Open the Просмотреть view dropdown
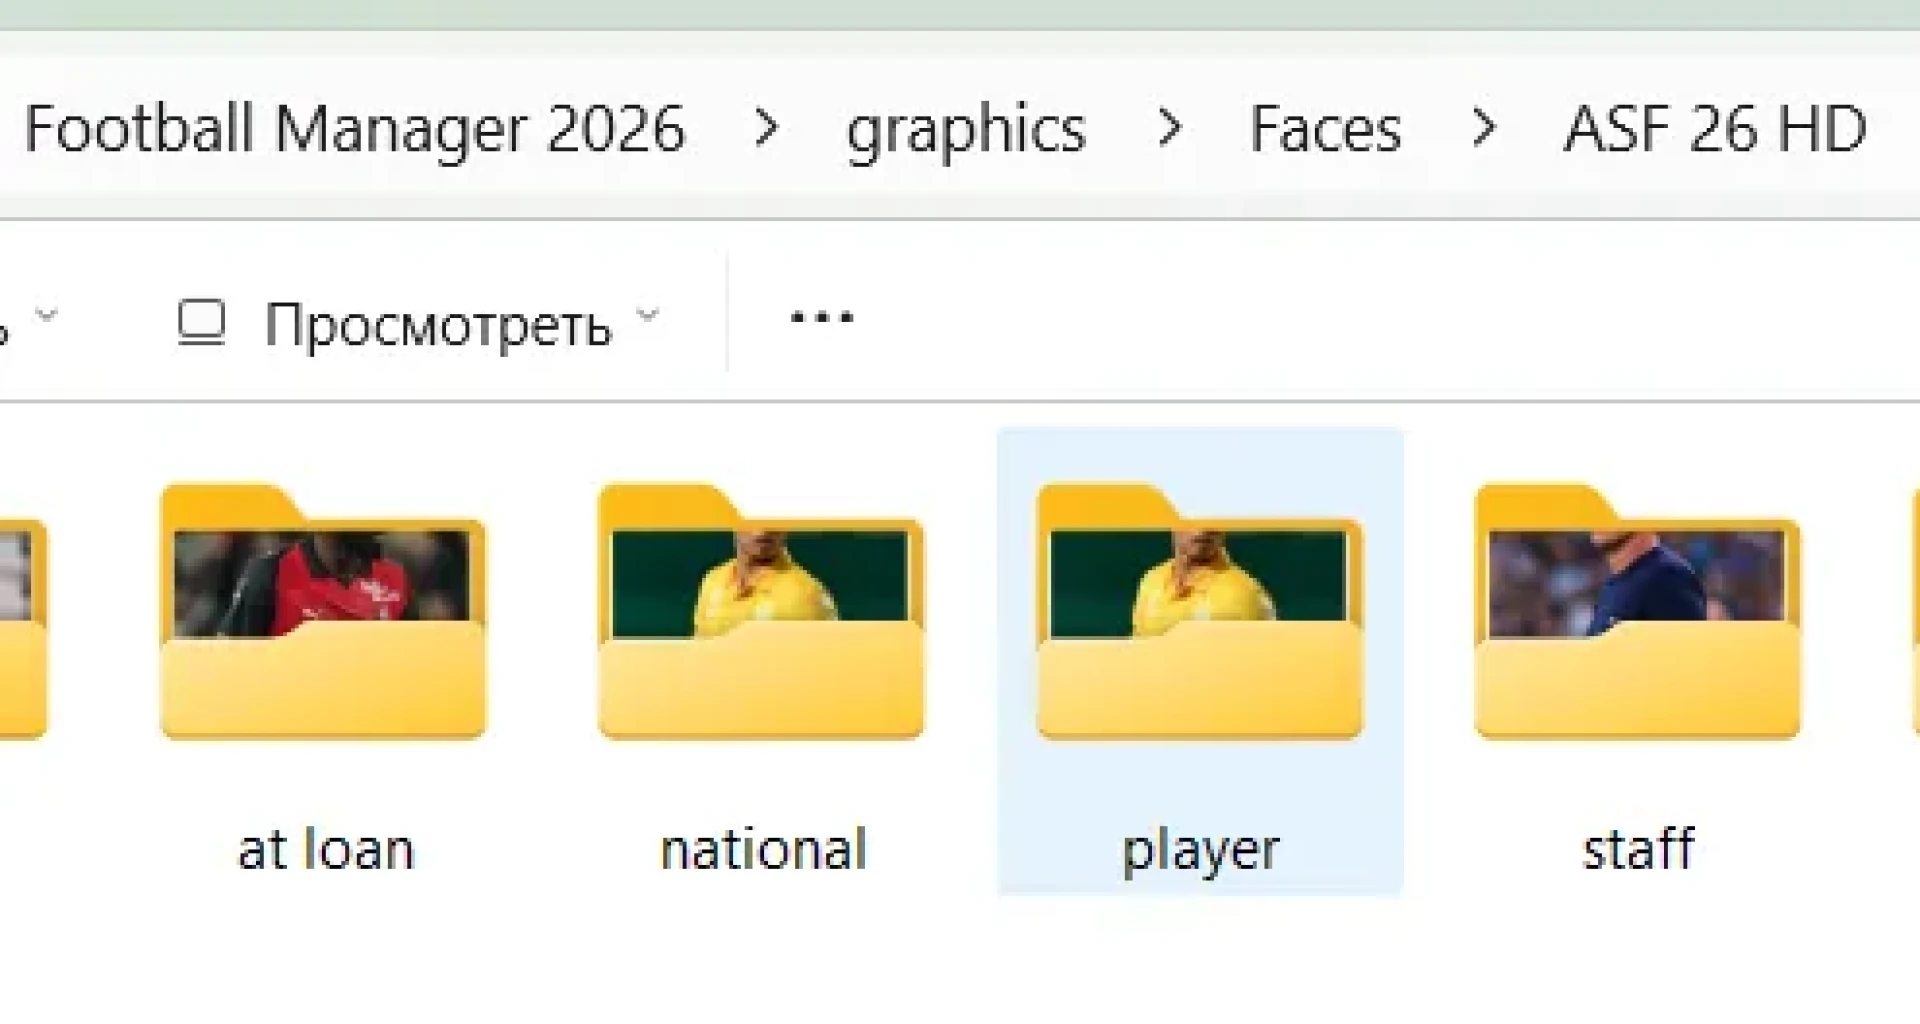The image size is (1920, 1024). point(420,324)
